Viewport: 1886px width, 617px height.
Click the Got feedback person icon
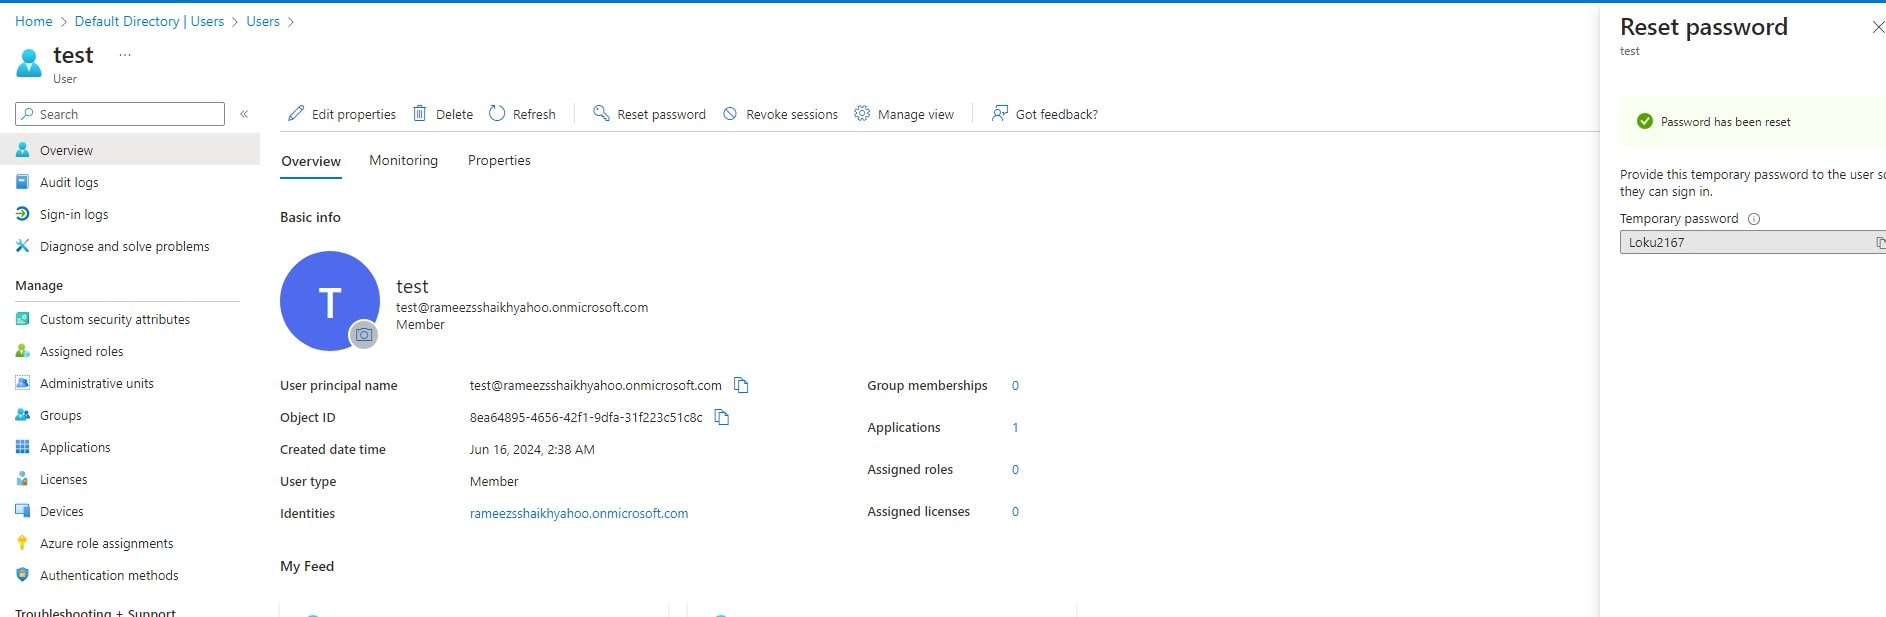click(999, 114)
